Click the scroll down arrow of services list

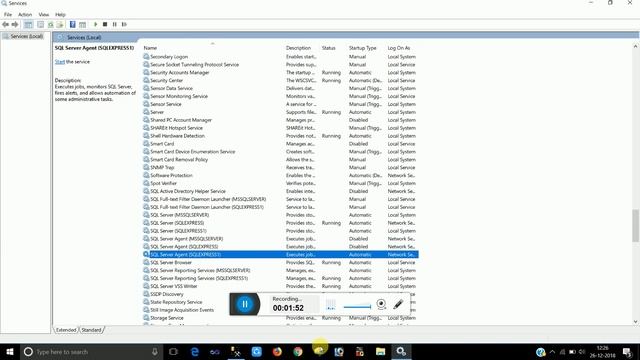coord(636,322)
